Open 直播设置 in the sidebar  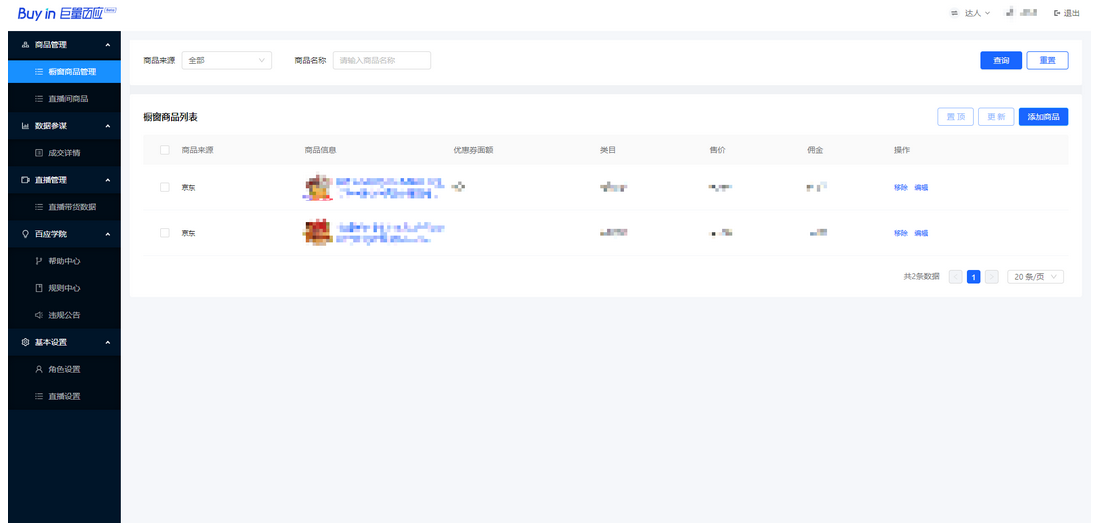tap(64, 396)
